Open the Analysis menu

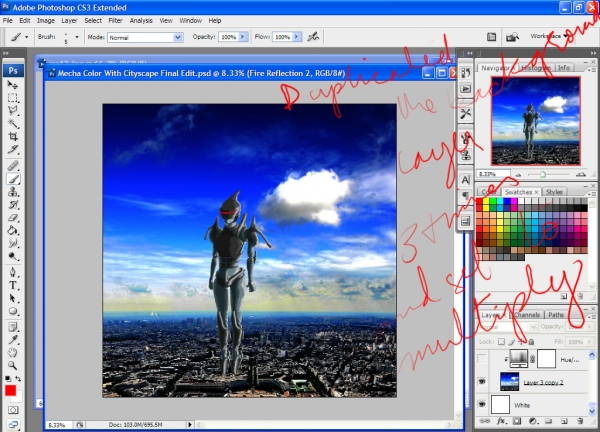141,21
